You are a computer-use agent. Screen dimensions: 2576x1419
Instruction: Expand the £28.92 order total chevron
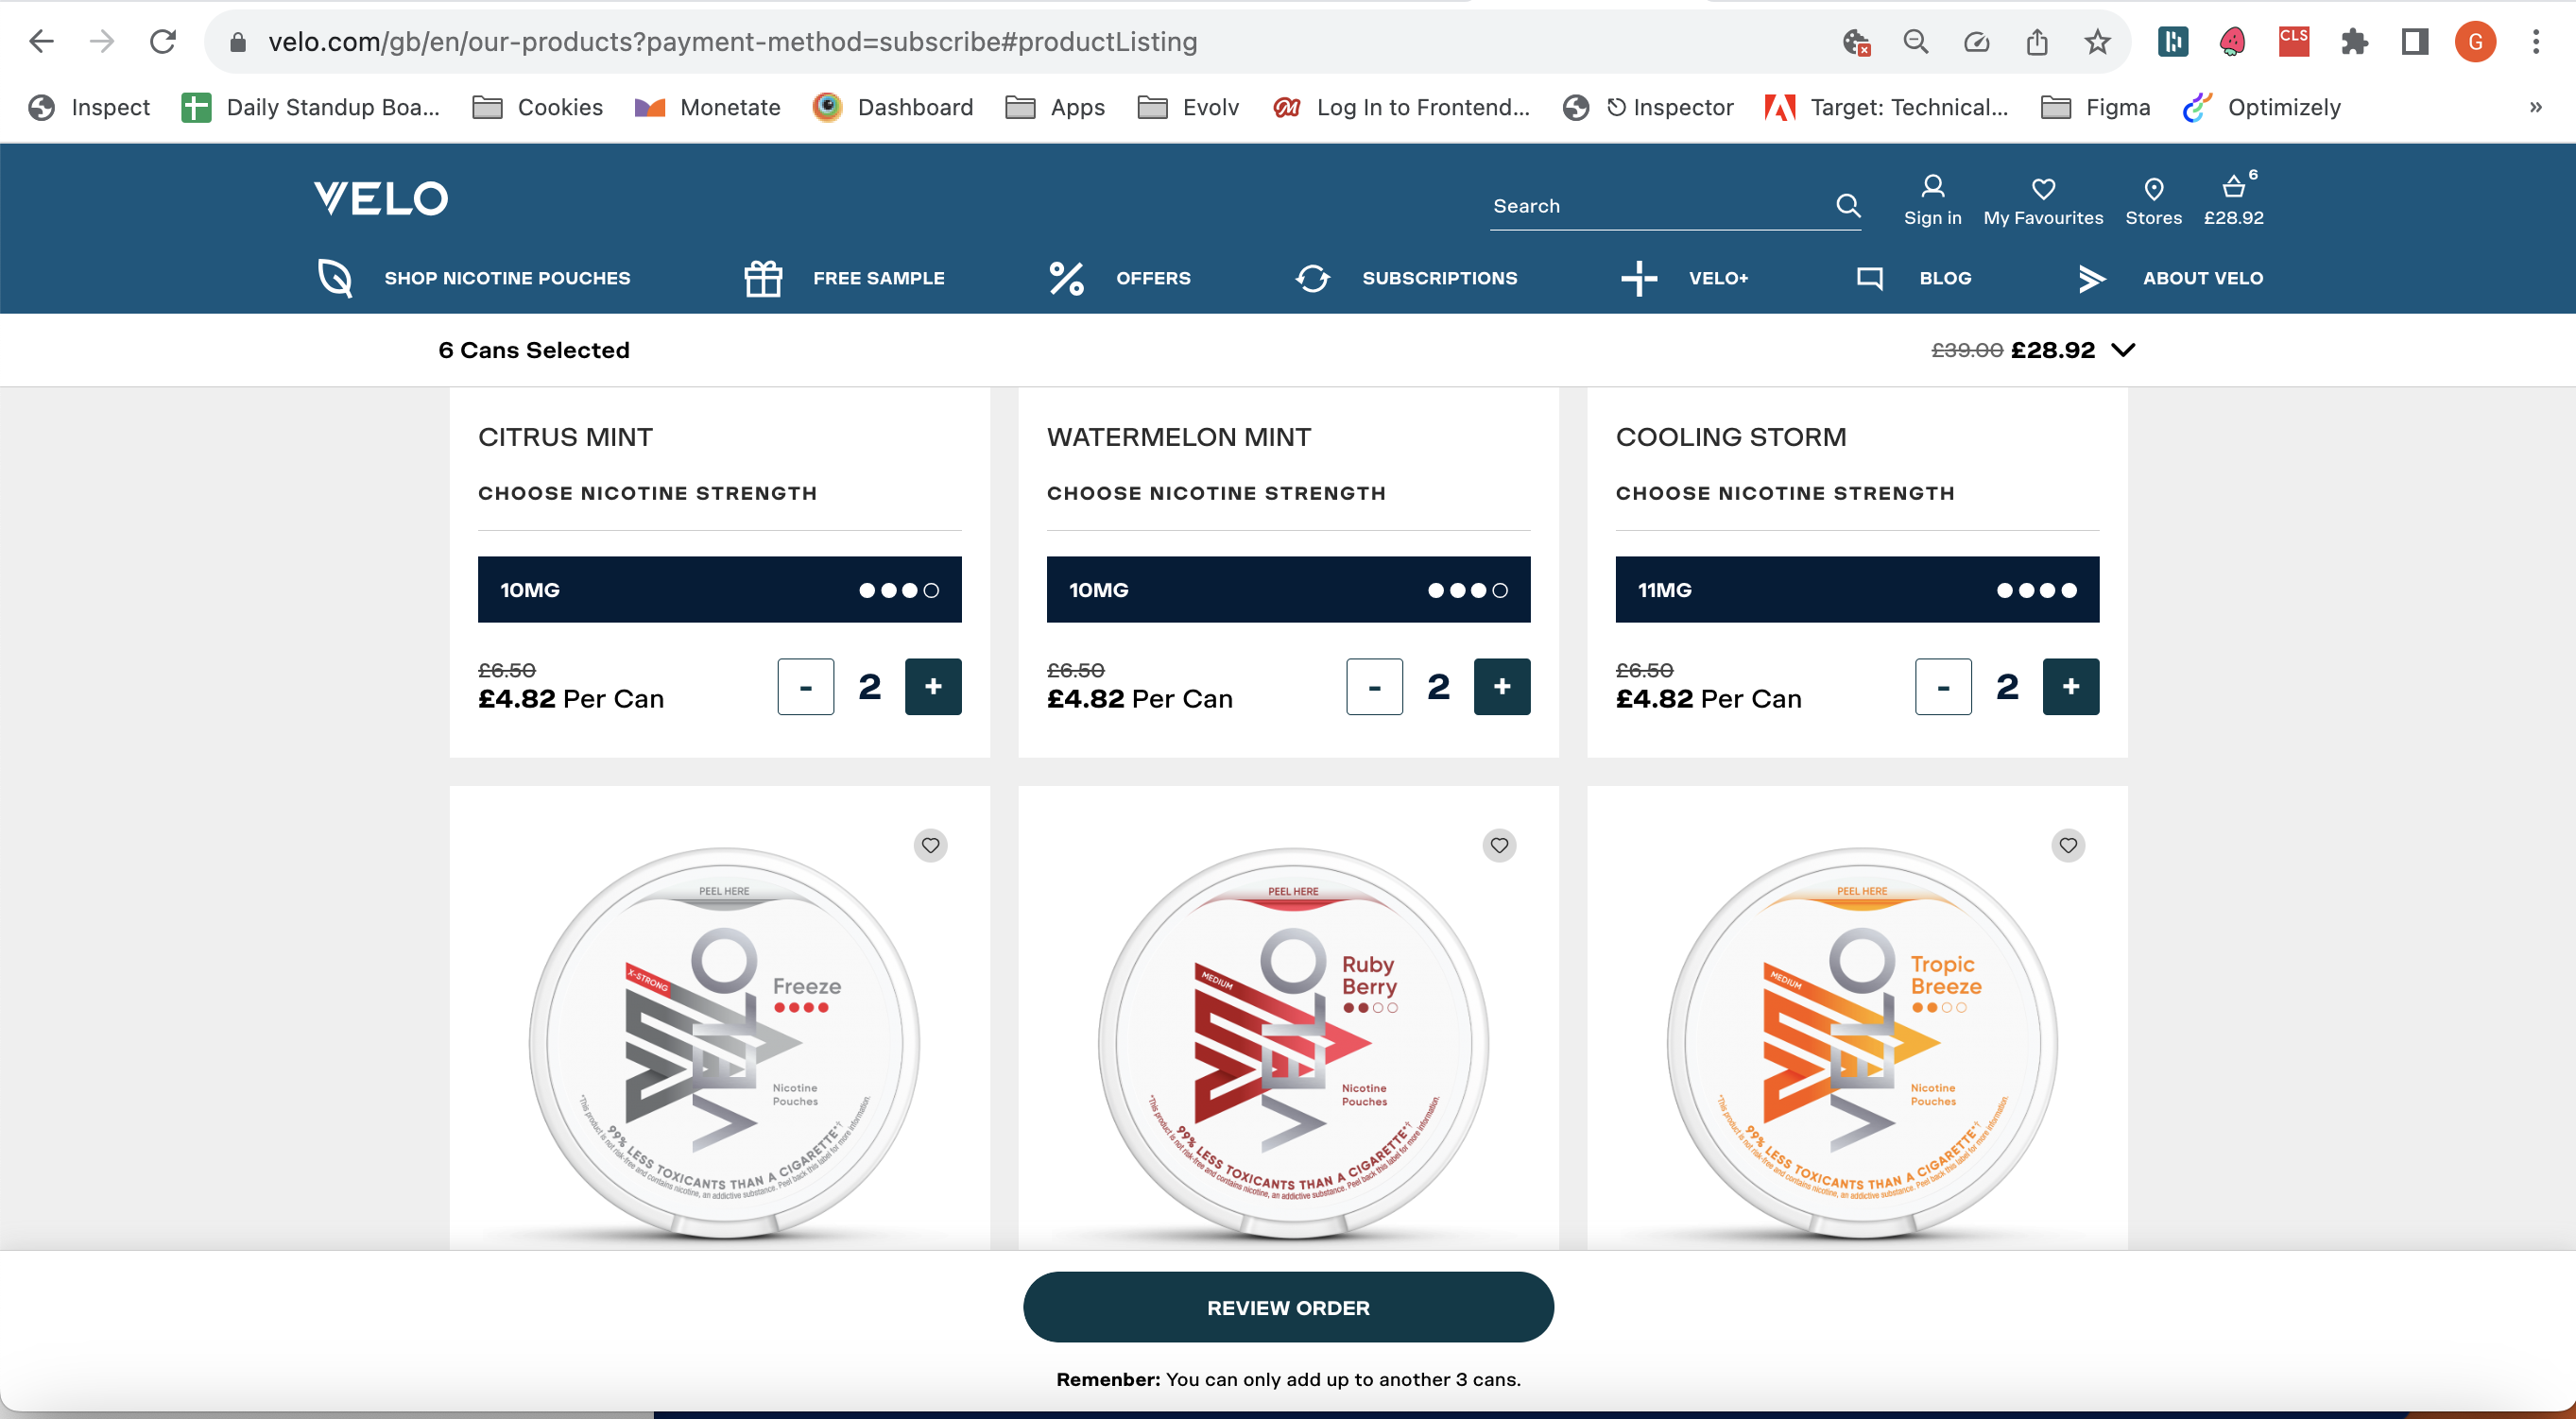(2123, 350)
